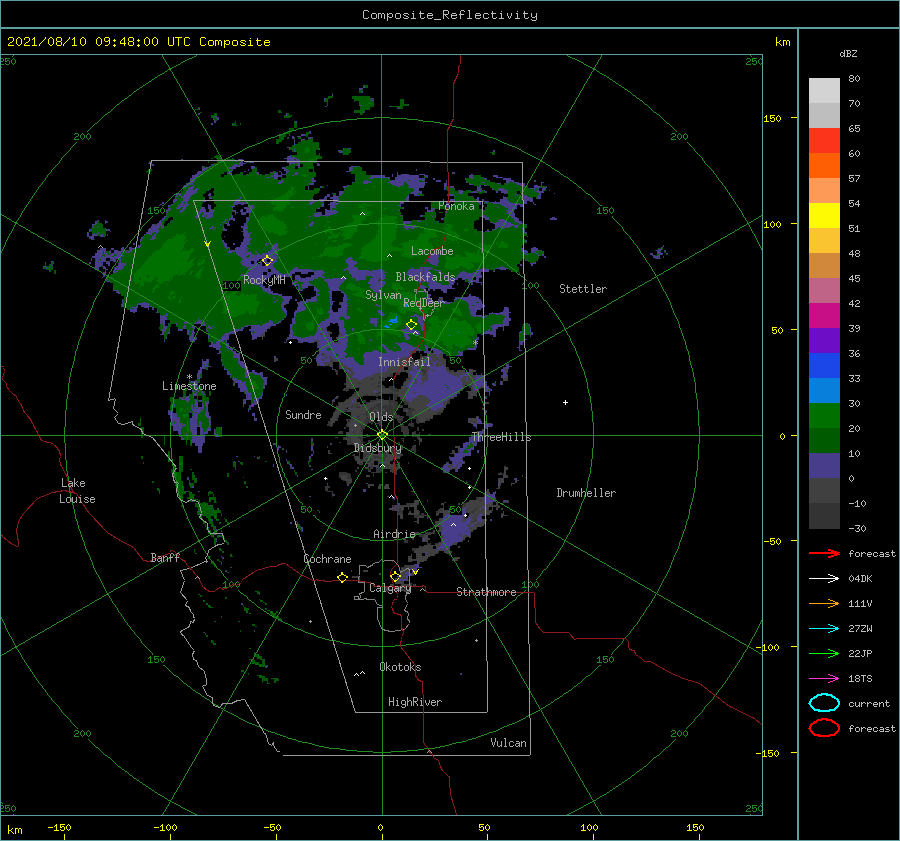Click the Limestone label
The width and height of the screenshot is (900, 841).
pos(189,386)
